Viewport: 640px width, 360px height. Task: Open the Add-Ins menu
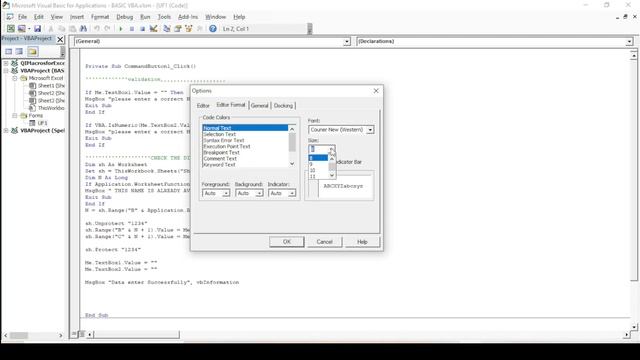(x=188, y=17)
